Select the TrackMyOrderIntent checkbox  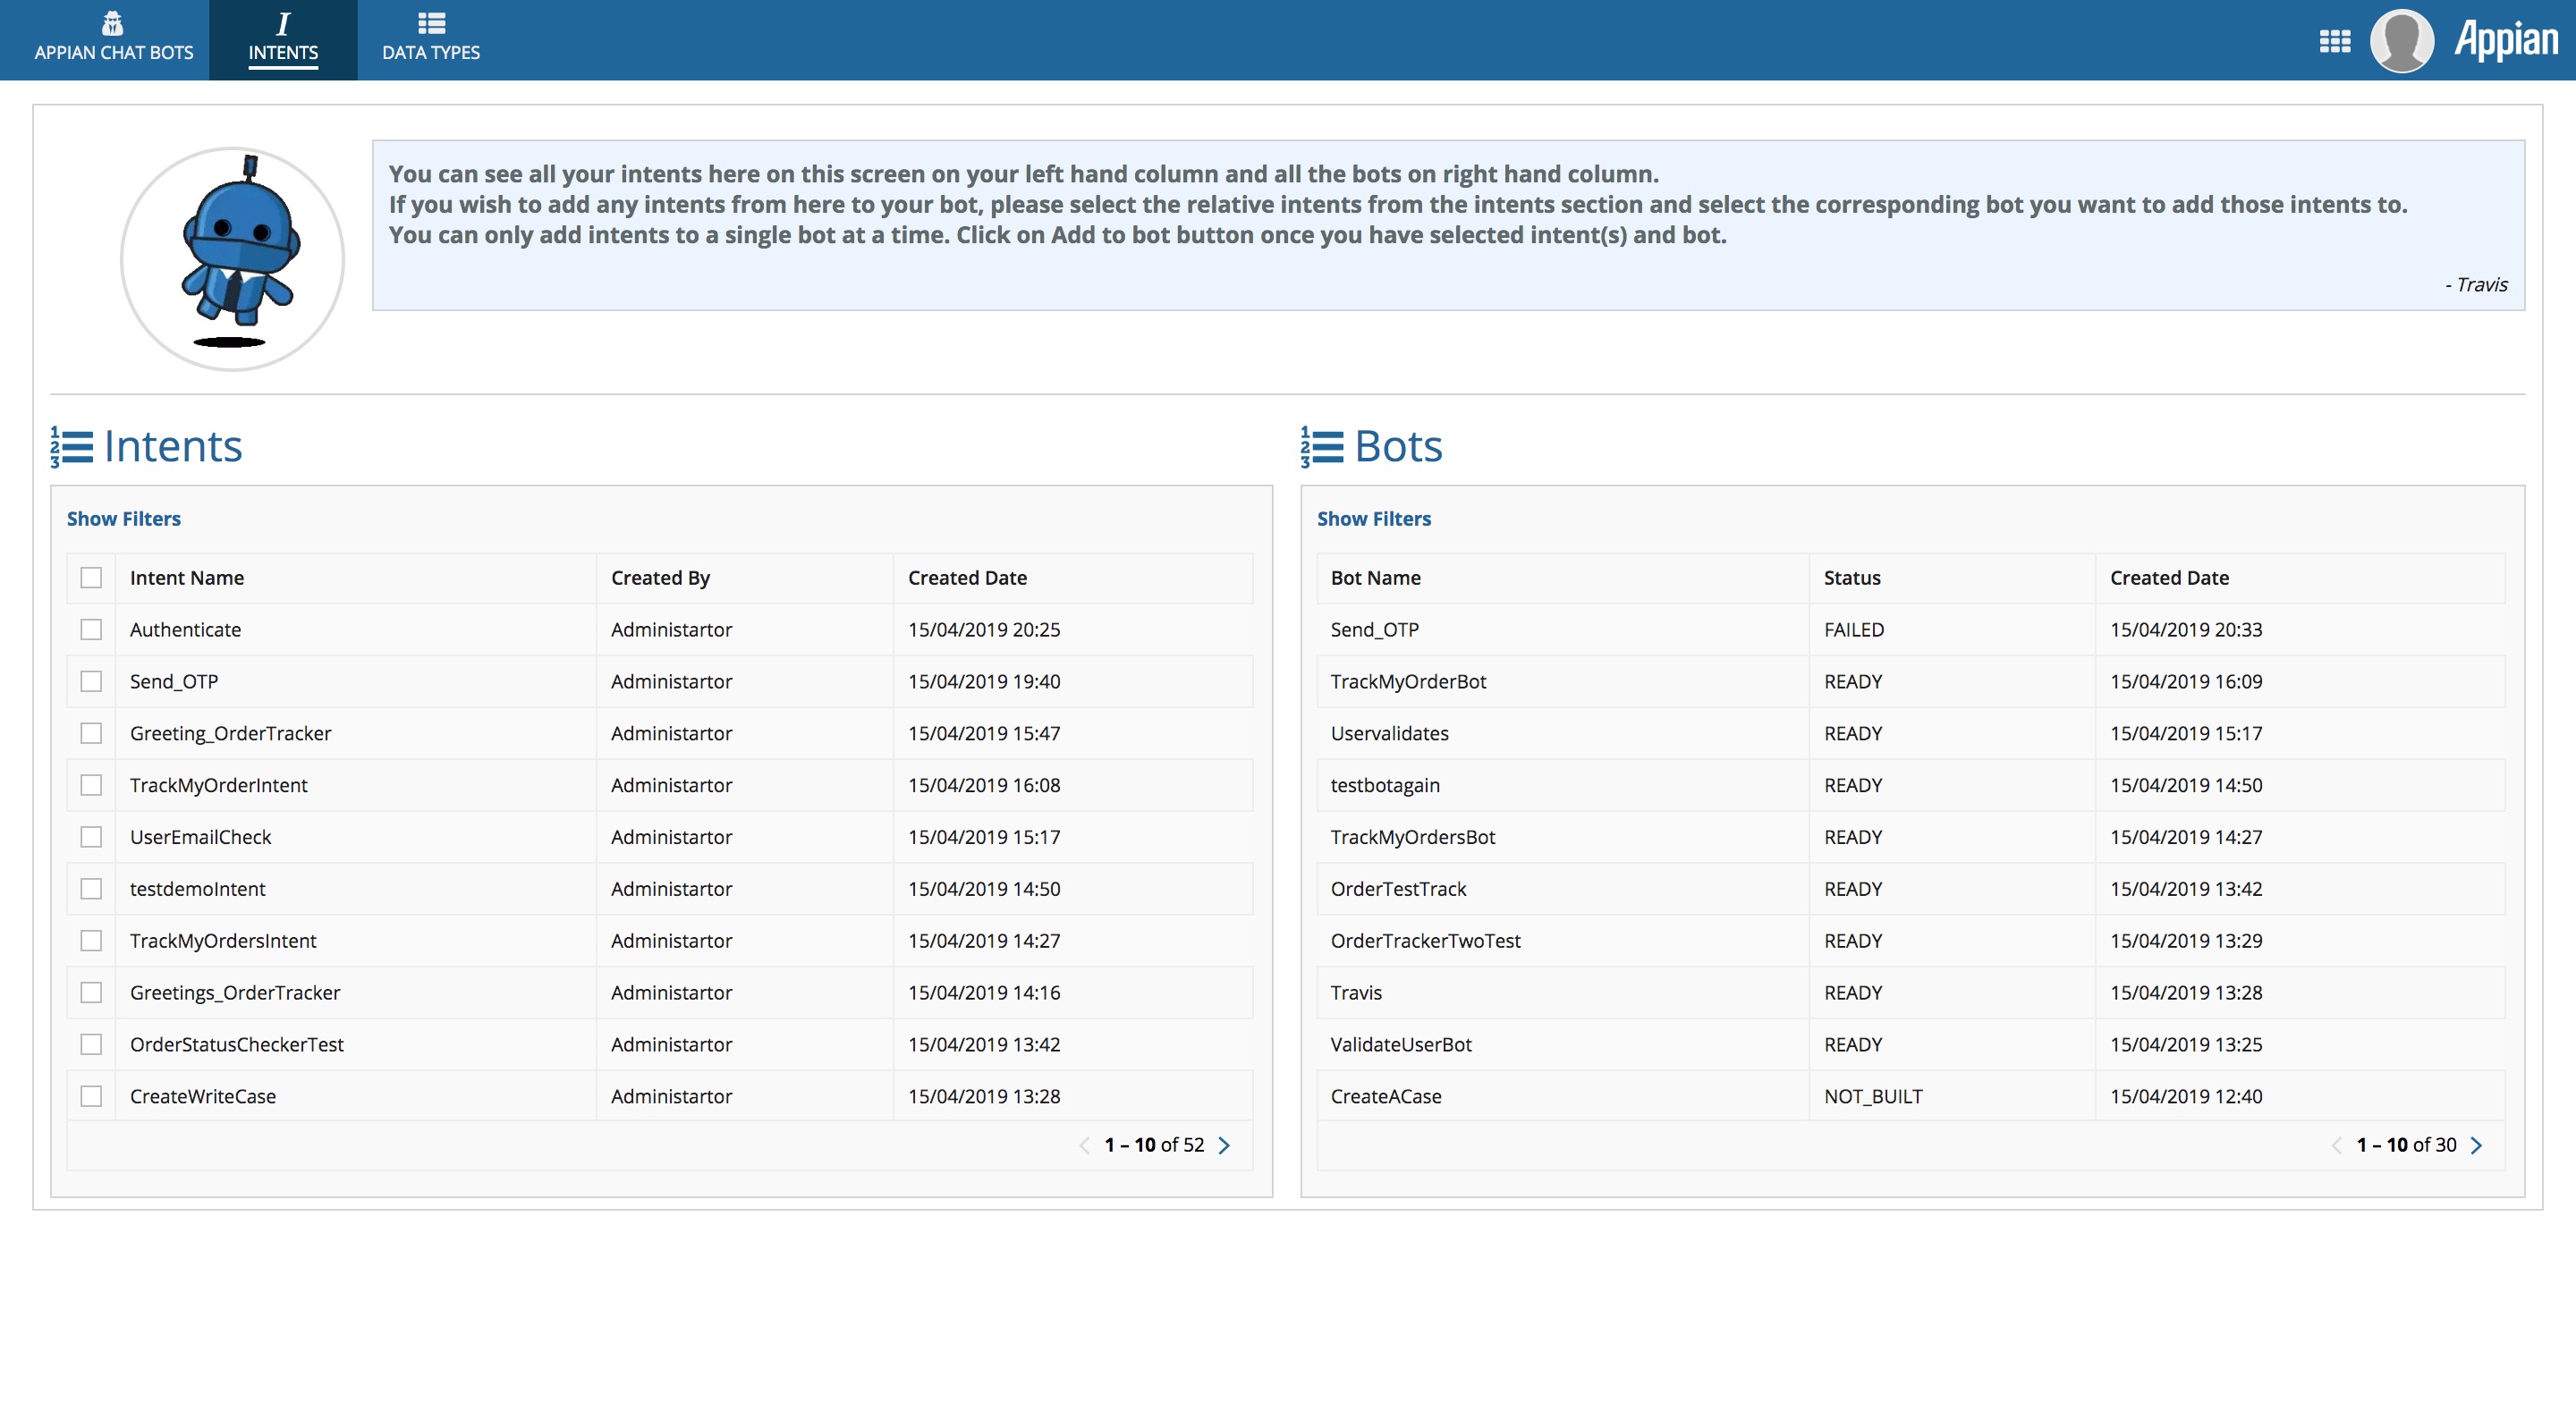(x=91, y=785)
